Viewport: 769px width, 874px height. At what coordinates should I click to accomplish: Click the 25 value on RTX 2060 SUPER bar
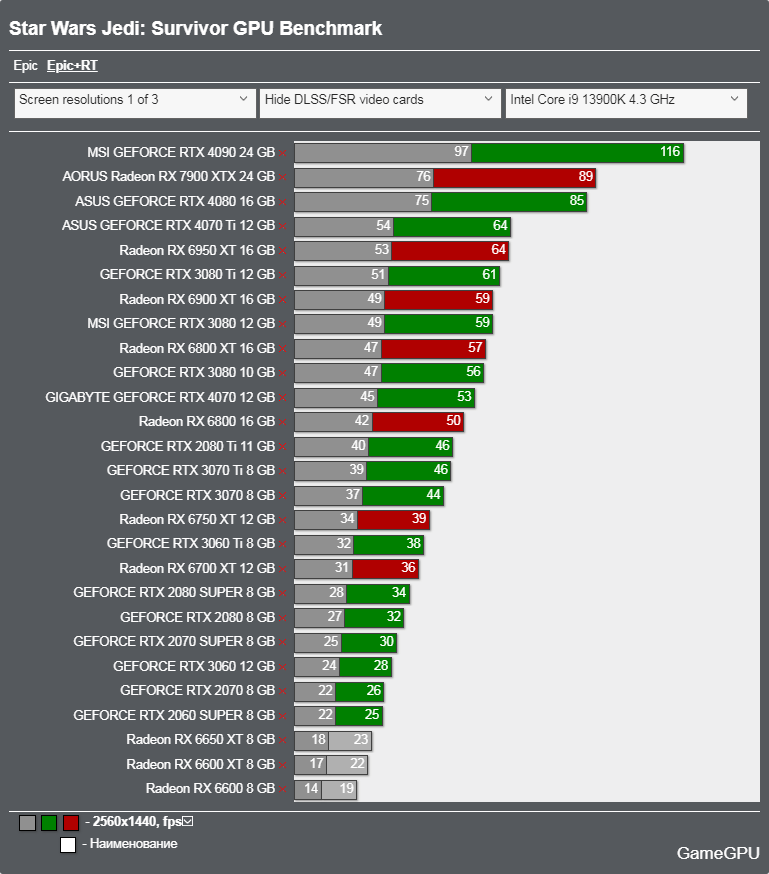coord(372,715)
